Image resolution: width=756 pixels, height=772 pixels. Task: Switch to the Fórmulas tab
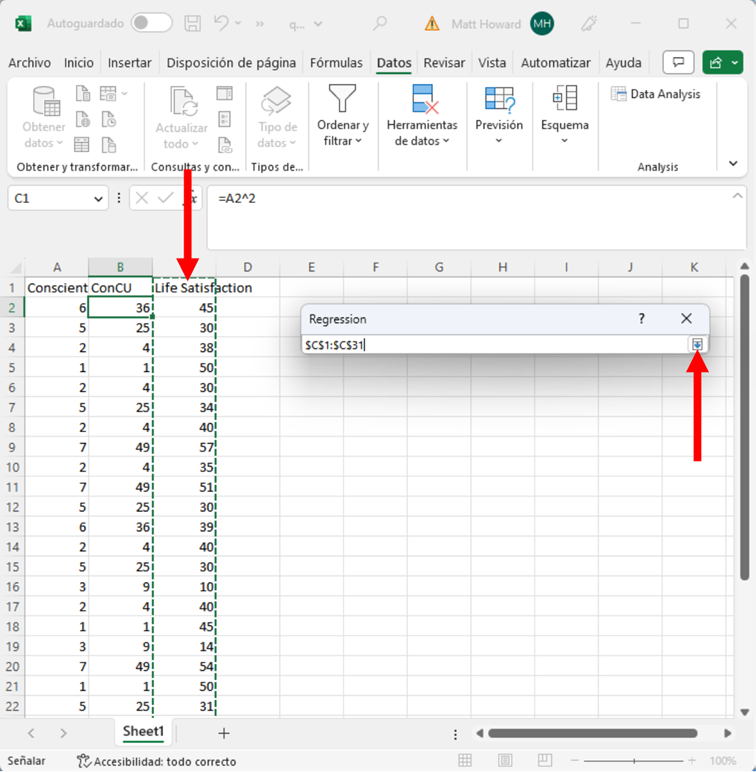point(336,62)
